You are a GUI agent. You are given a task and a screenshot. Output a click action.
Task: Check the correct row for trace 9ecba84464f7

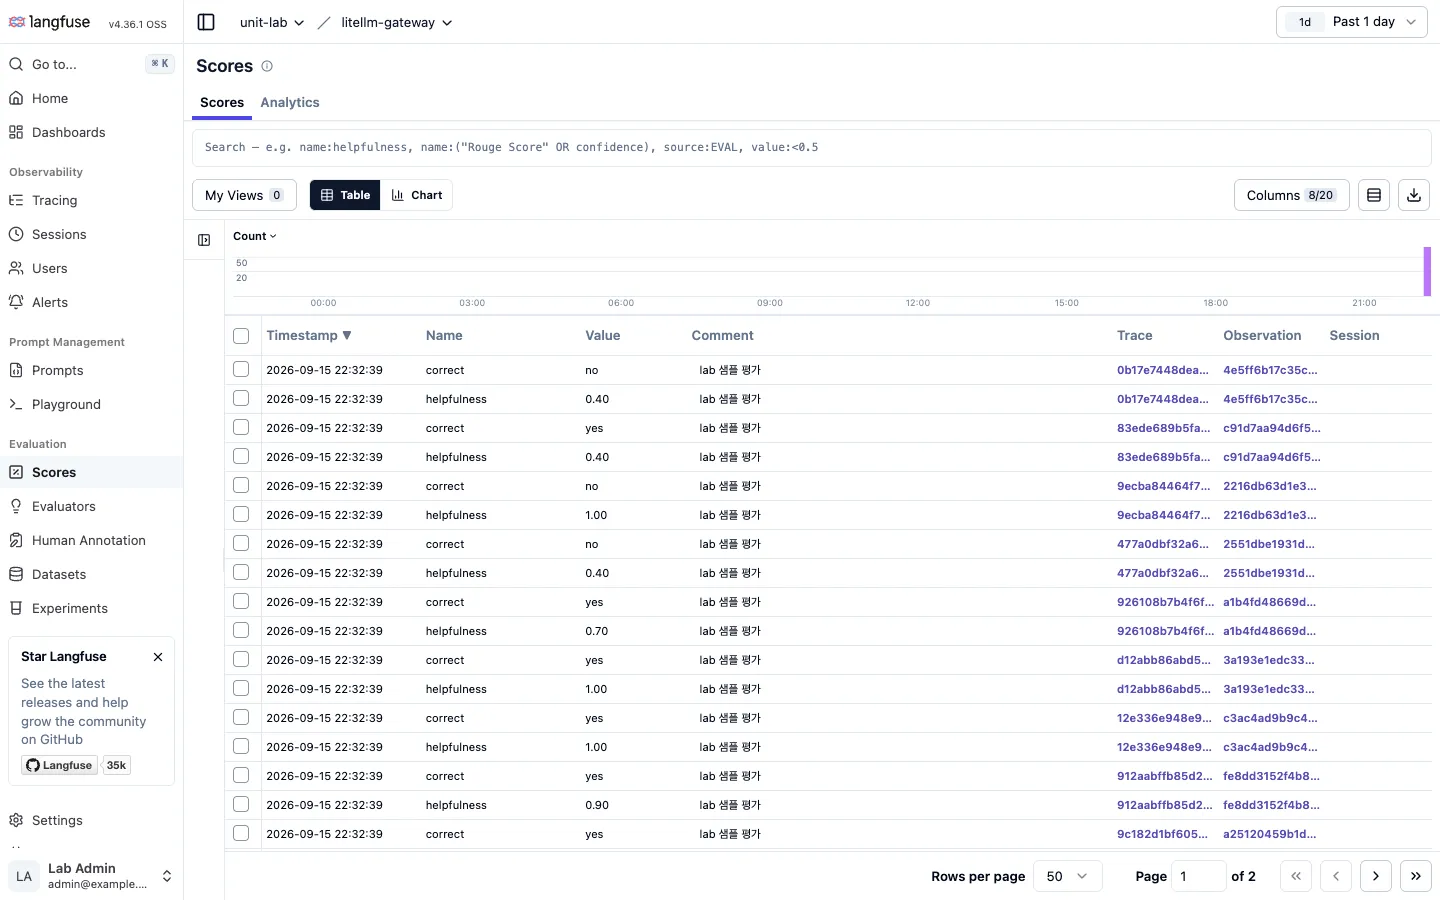pyautogui.click(x=241, y=485)
